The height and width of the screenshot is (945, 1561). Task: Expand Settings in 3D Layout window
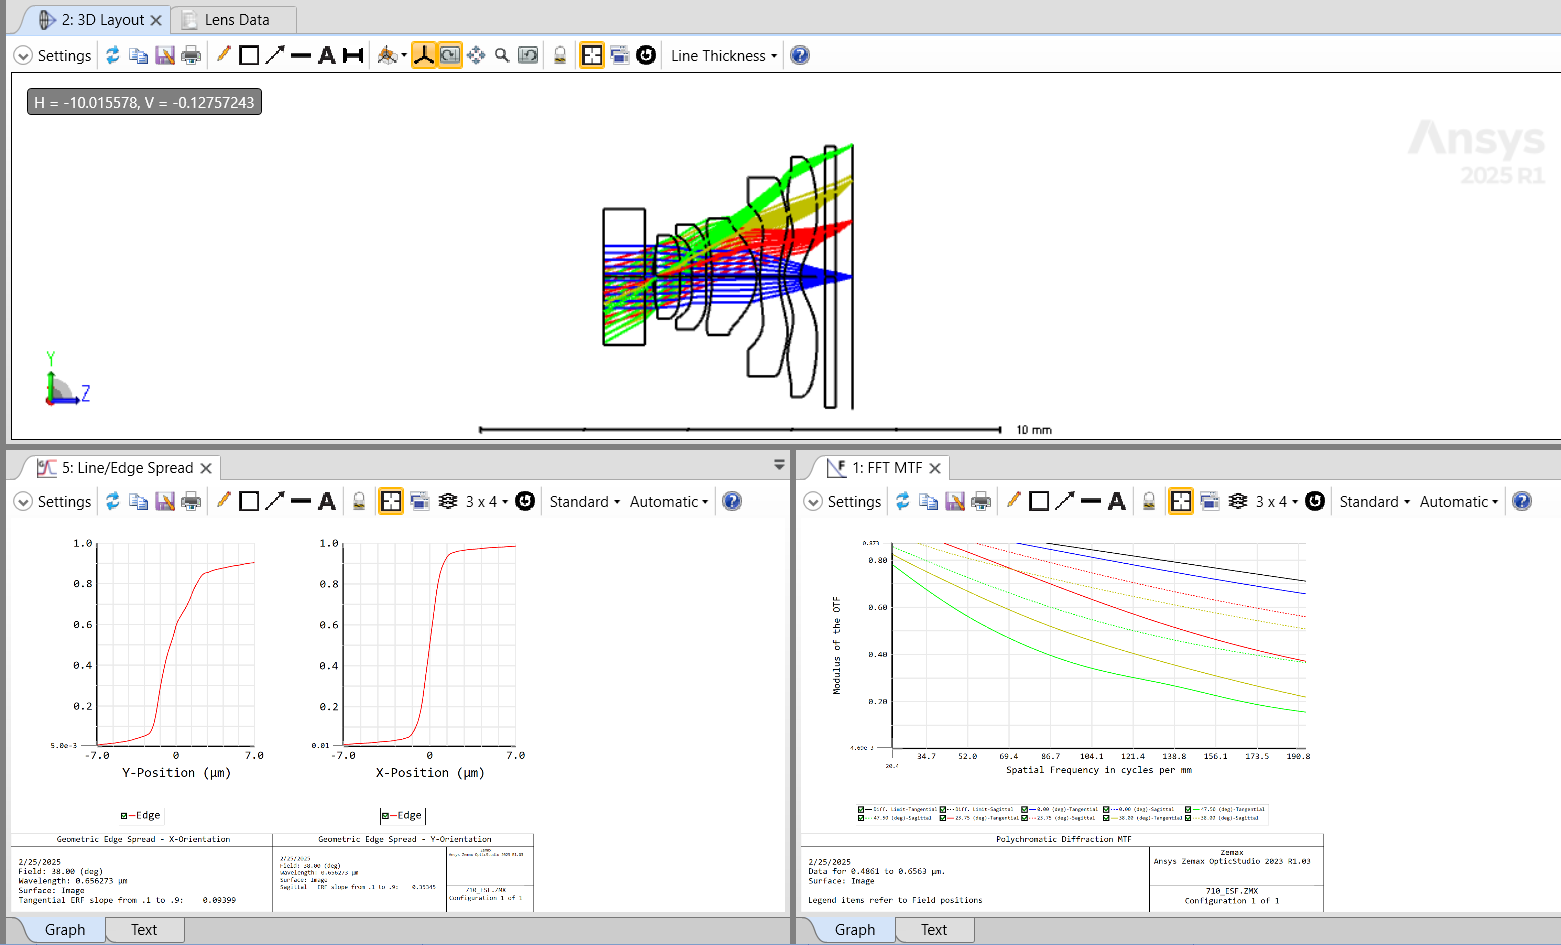click(54, 56)
